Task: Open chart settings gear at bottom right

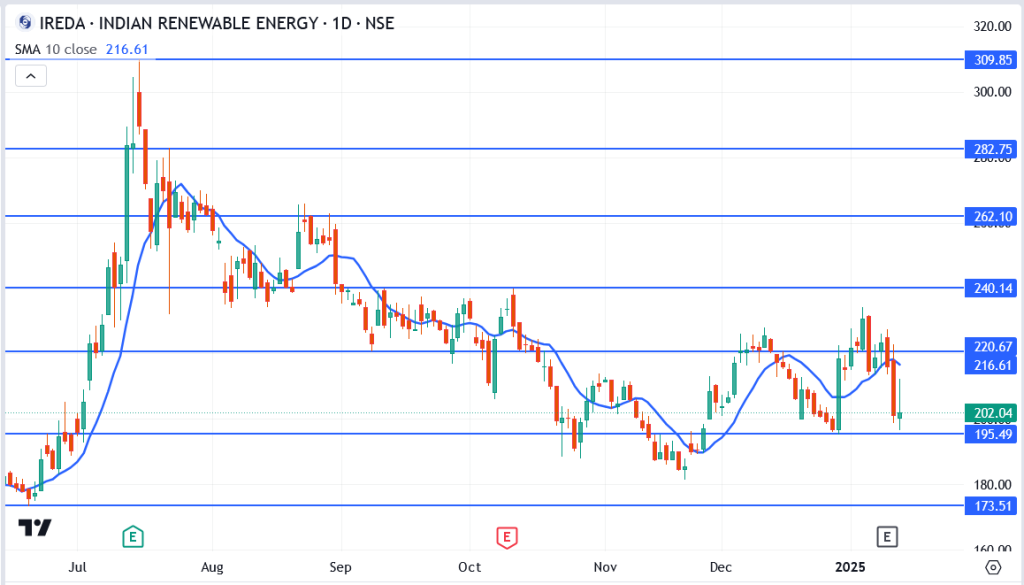Action: [x=992, y=567]
